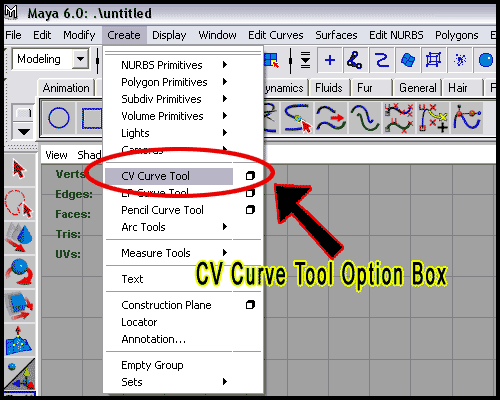This screenshot has width=500, height=400.
Task: Click the green and blue S-curve shelf icon
Action: 365,118
